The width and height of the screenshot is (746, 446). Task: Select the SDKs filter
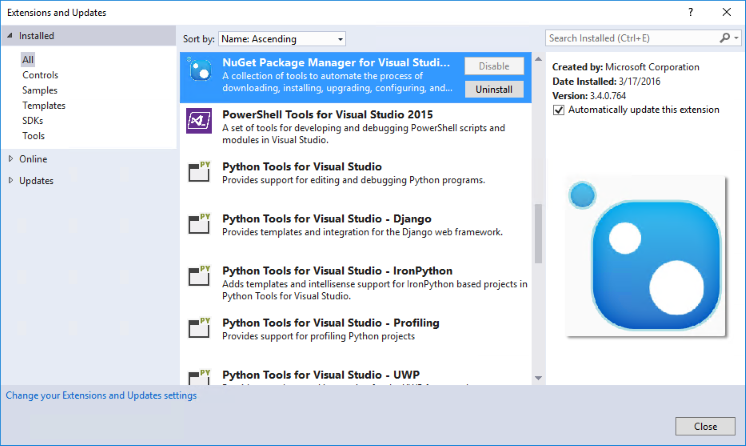(32, 120)
